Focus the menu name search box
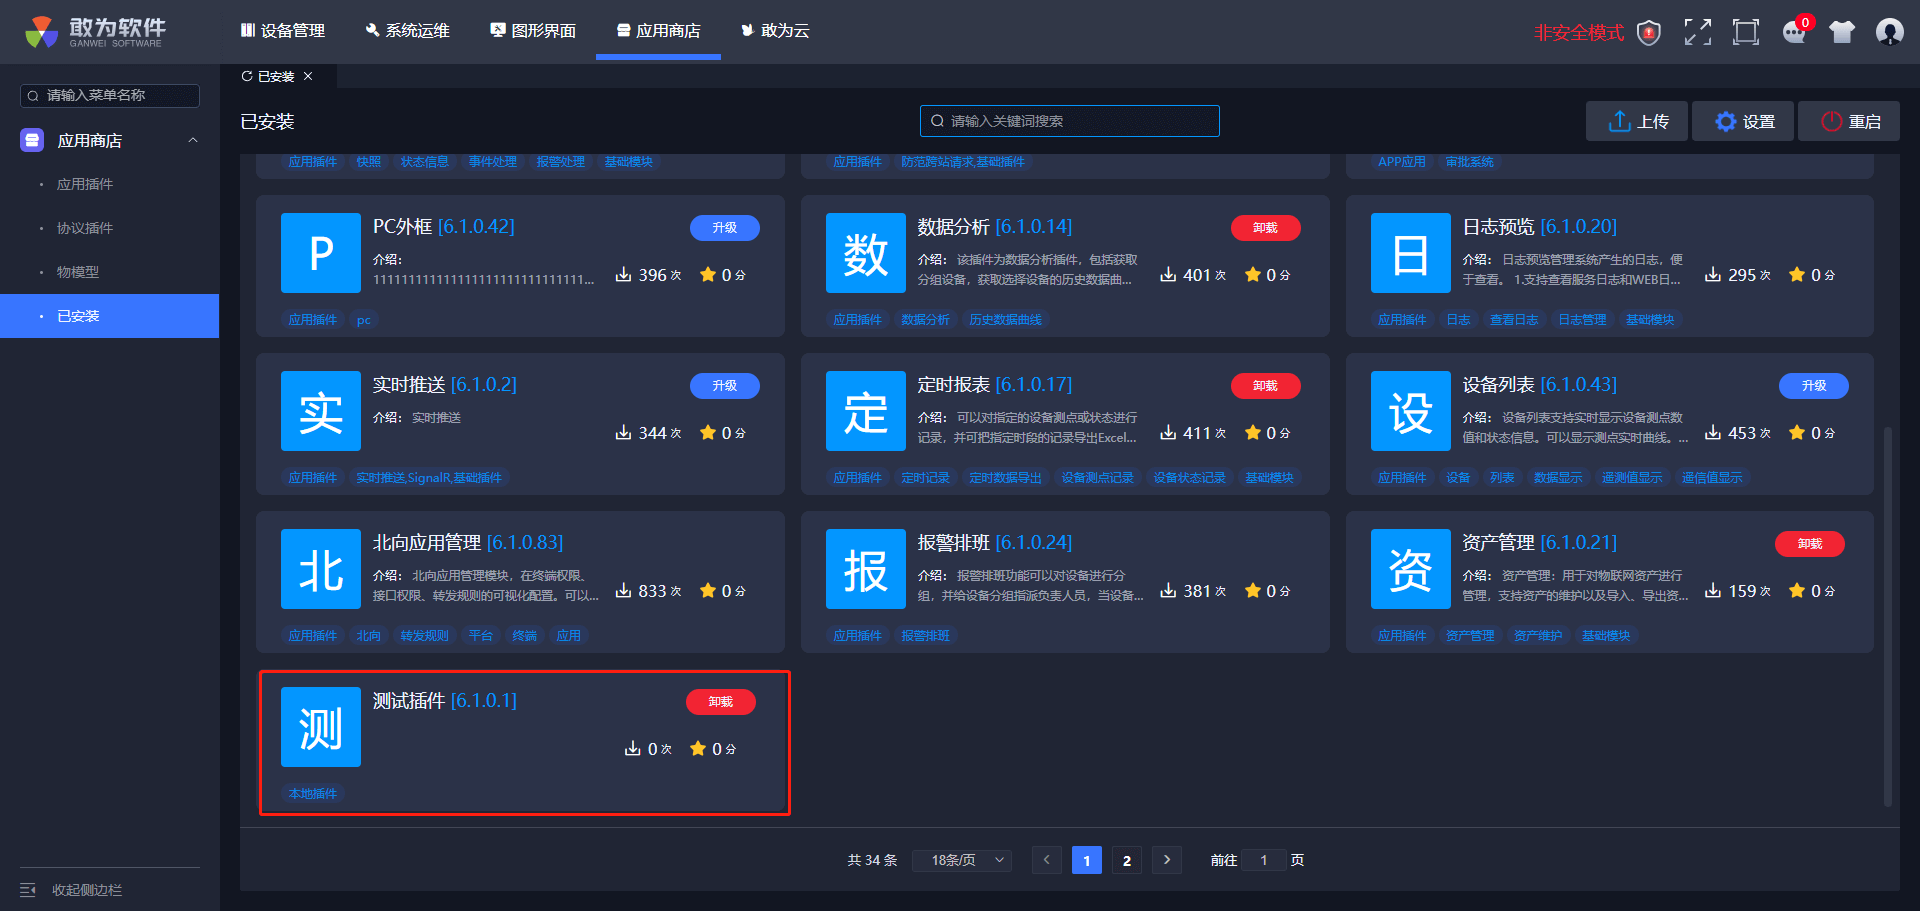1920x911 pixels. [x=110, y=95]
